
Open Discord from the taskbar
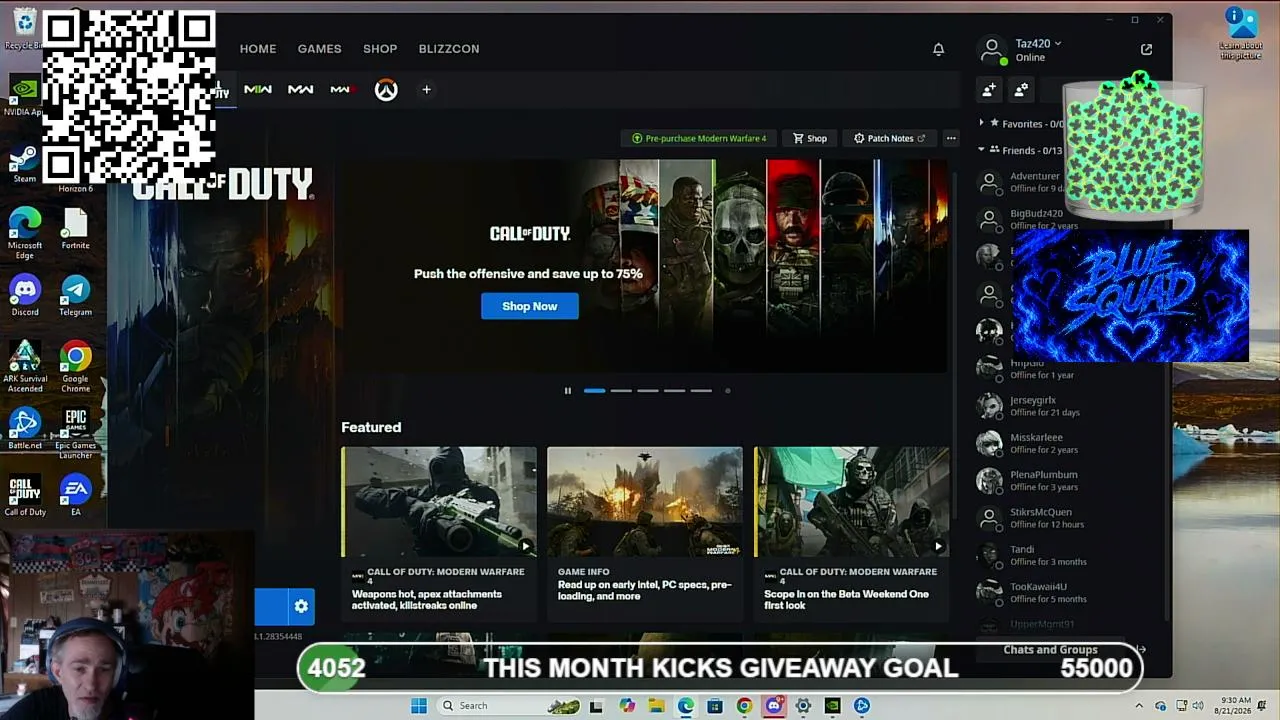pyautogui.click(x=773, y=706)
